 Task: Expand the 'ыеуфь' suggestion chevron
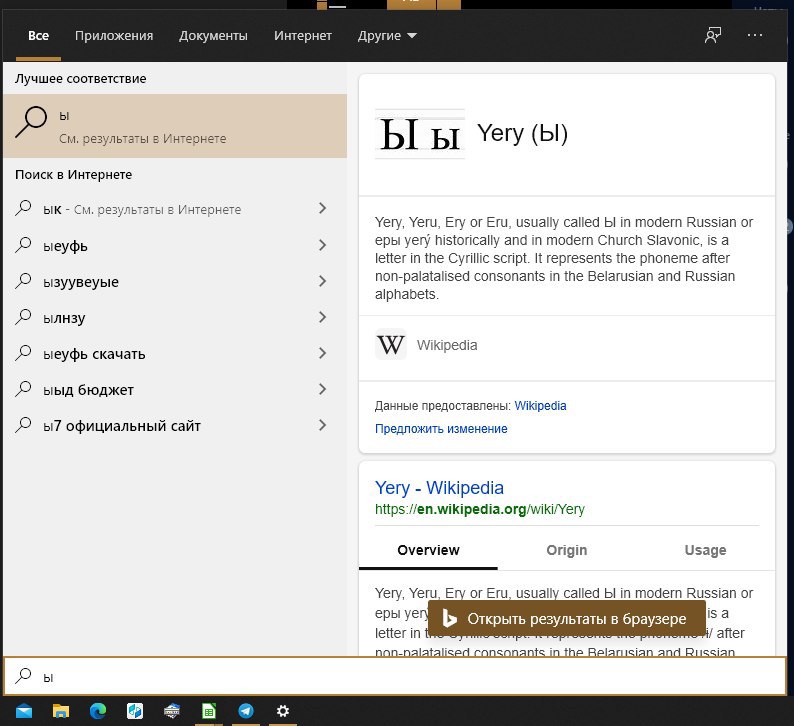323,245
